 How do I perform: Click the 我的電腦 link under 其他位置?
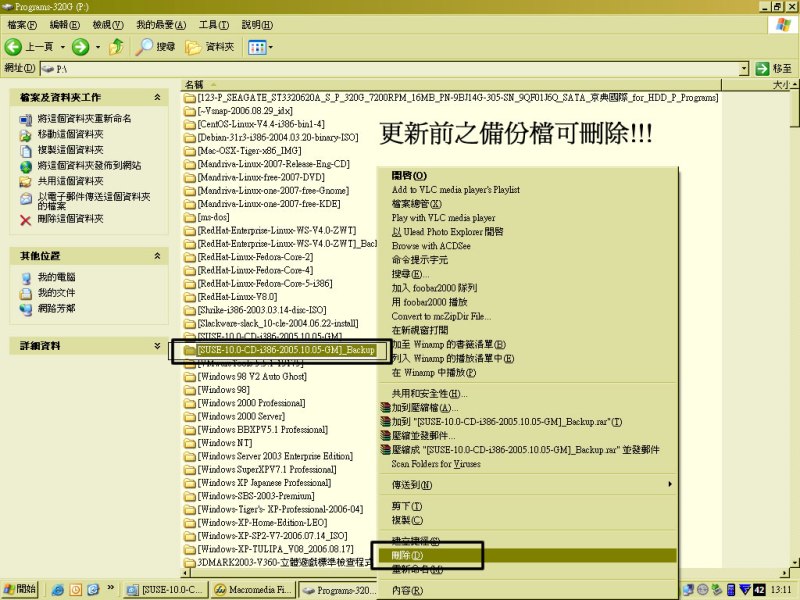pyautogui.click(x=56, y=277)
